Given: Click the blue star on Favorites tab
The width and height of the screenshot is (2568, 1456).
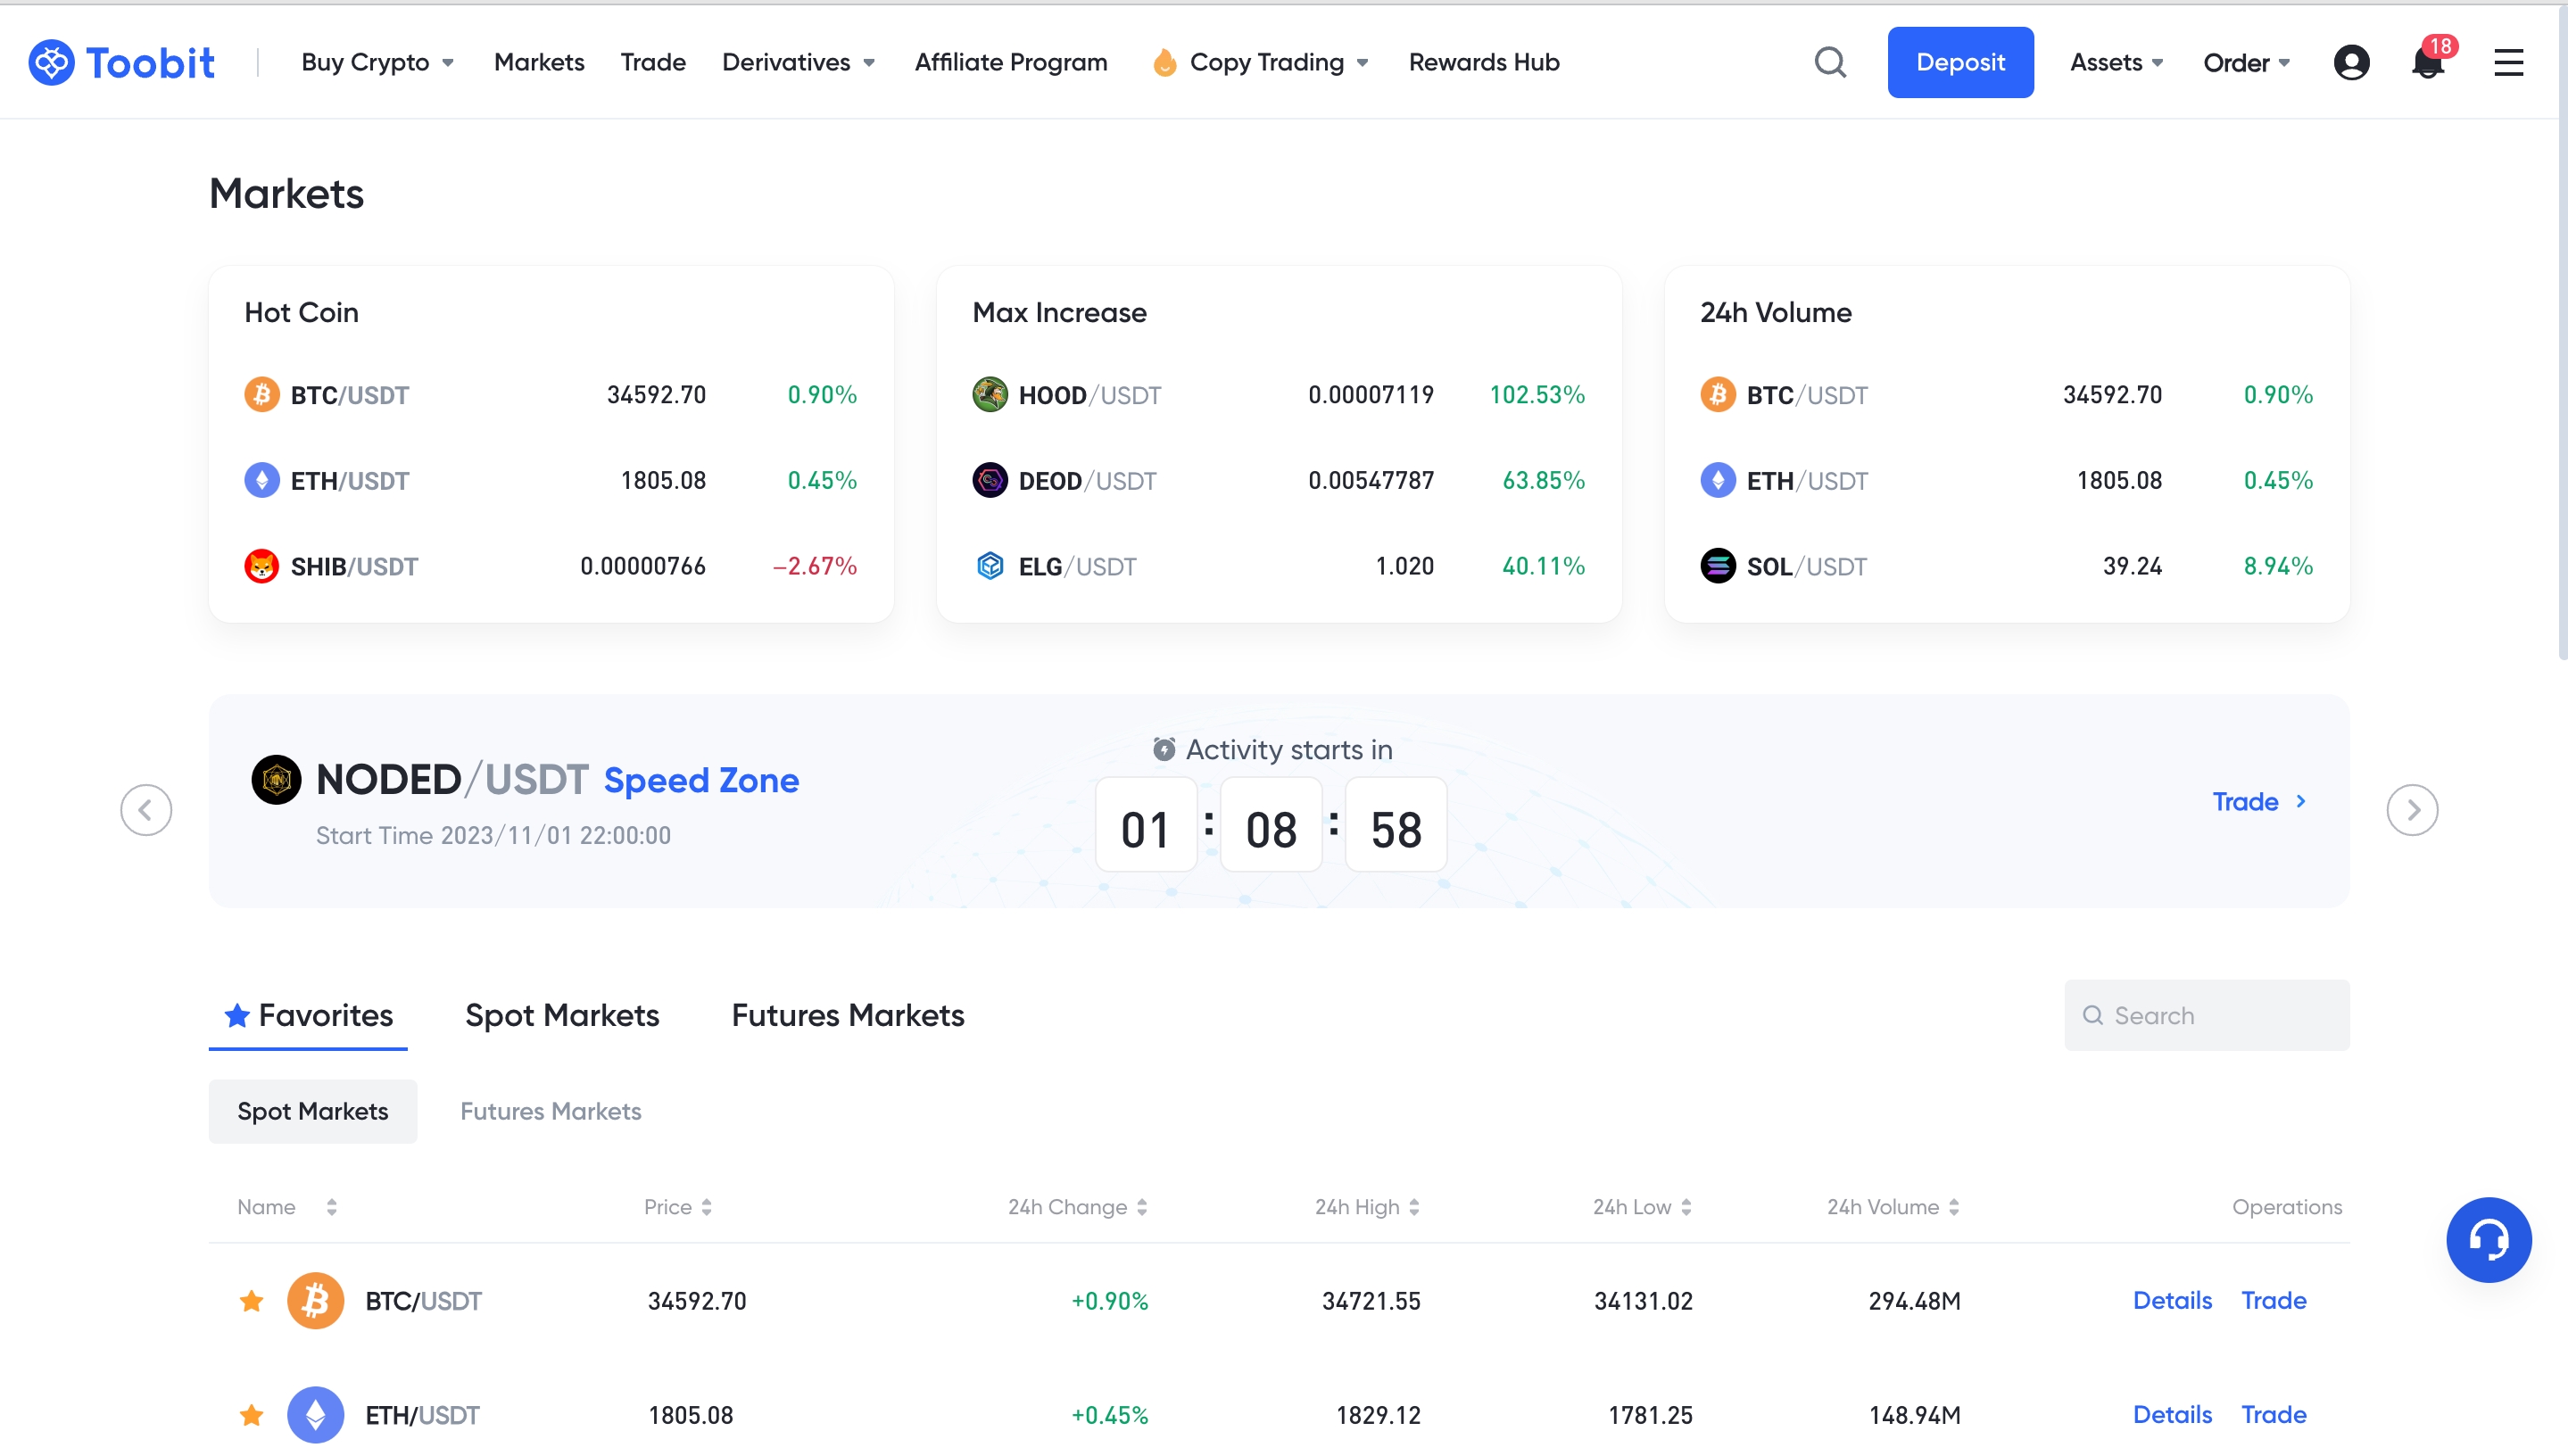Looking at the screenshot, I should pyautogui.click(x=237, y=1015).
